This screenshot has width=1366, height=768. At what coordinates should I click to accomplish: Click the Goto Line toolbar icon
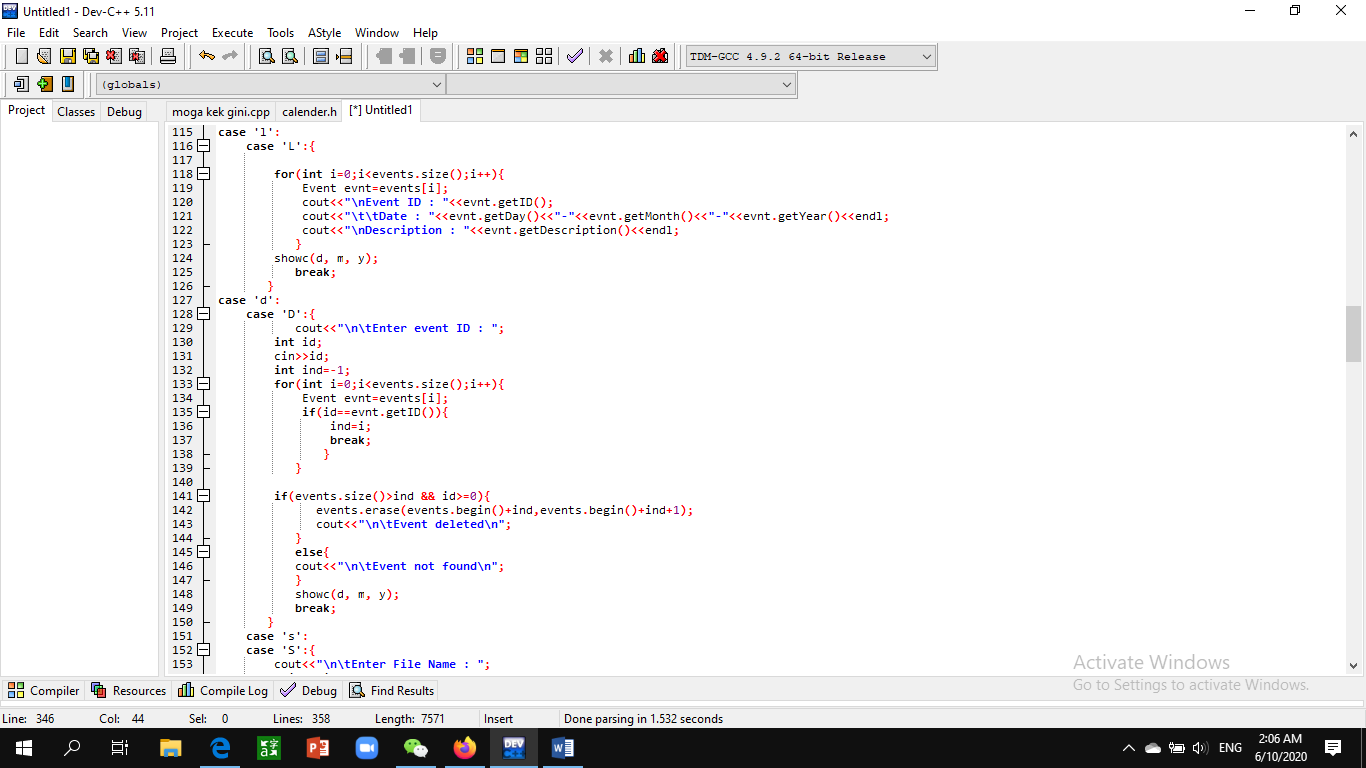[x=344, y=56]
